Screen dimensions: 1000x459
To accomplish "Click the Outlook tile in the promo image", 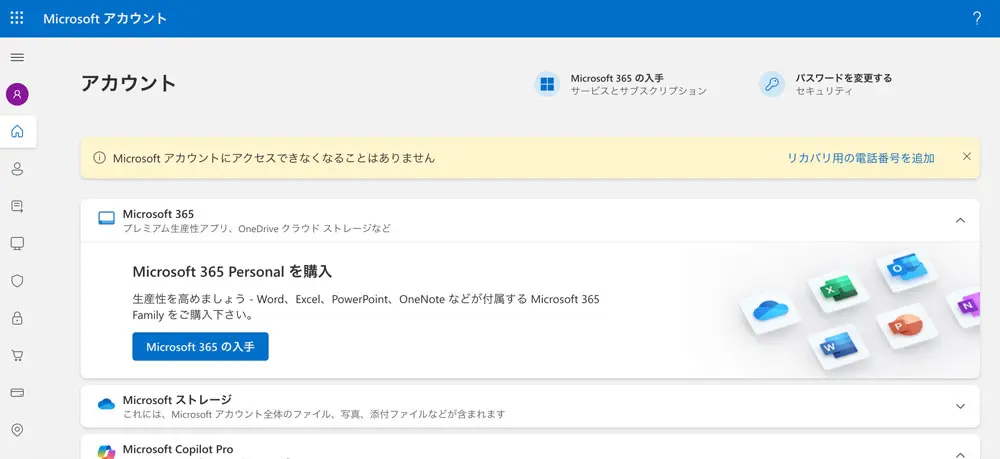I will coord(906,270).
